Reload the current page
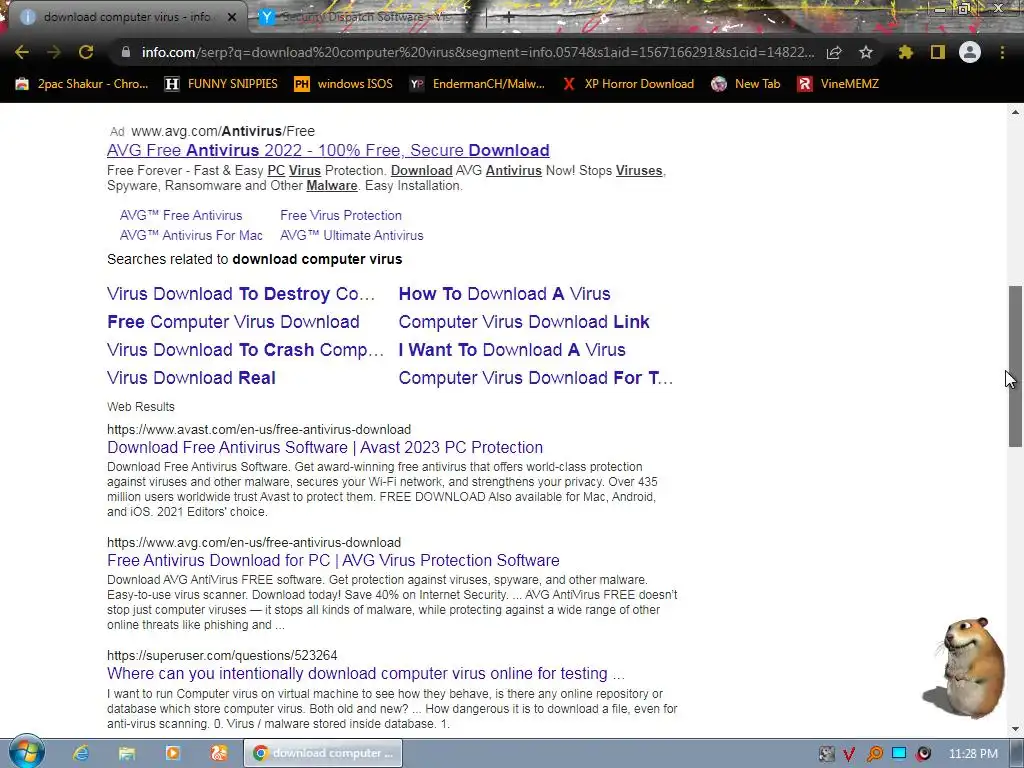 pyautogui.click(x=86, y=52)
